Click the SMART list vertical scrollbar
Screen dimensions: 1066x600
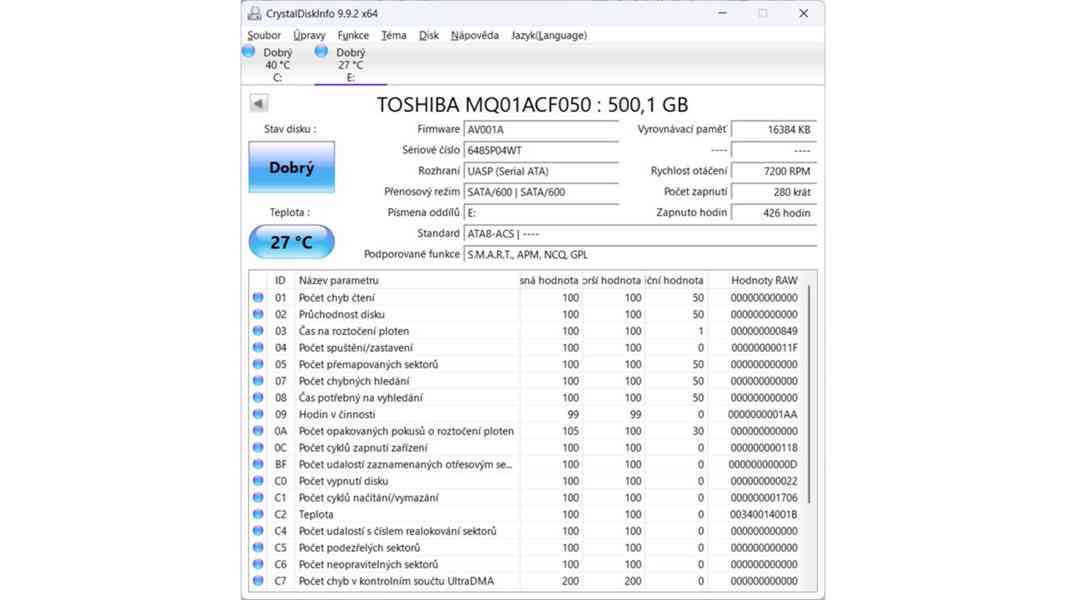pos(810,394)
